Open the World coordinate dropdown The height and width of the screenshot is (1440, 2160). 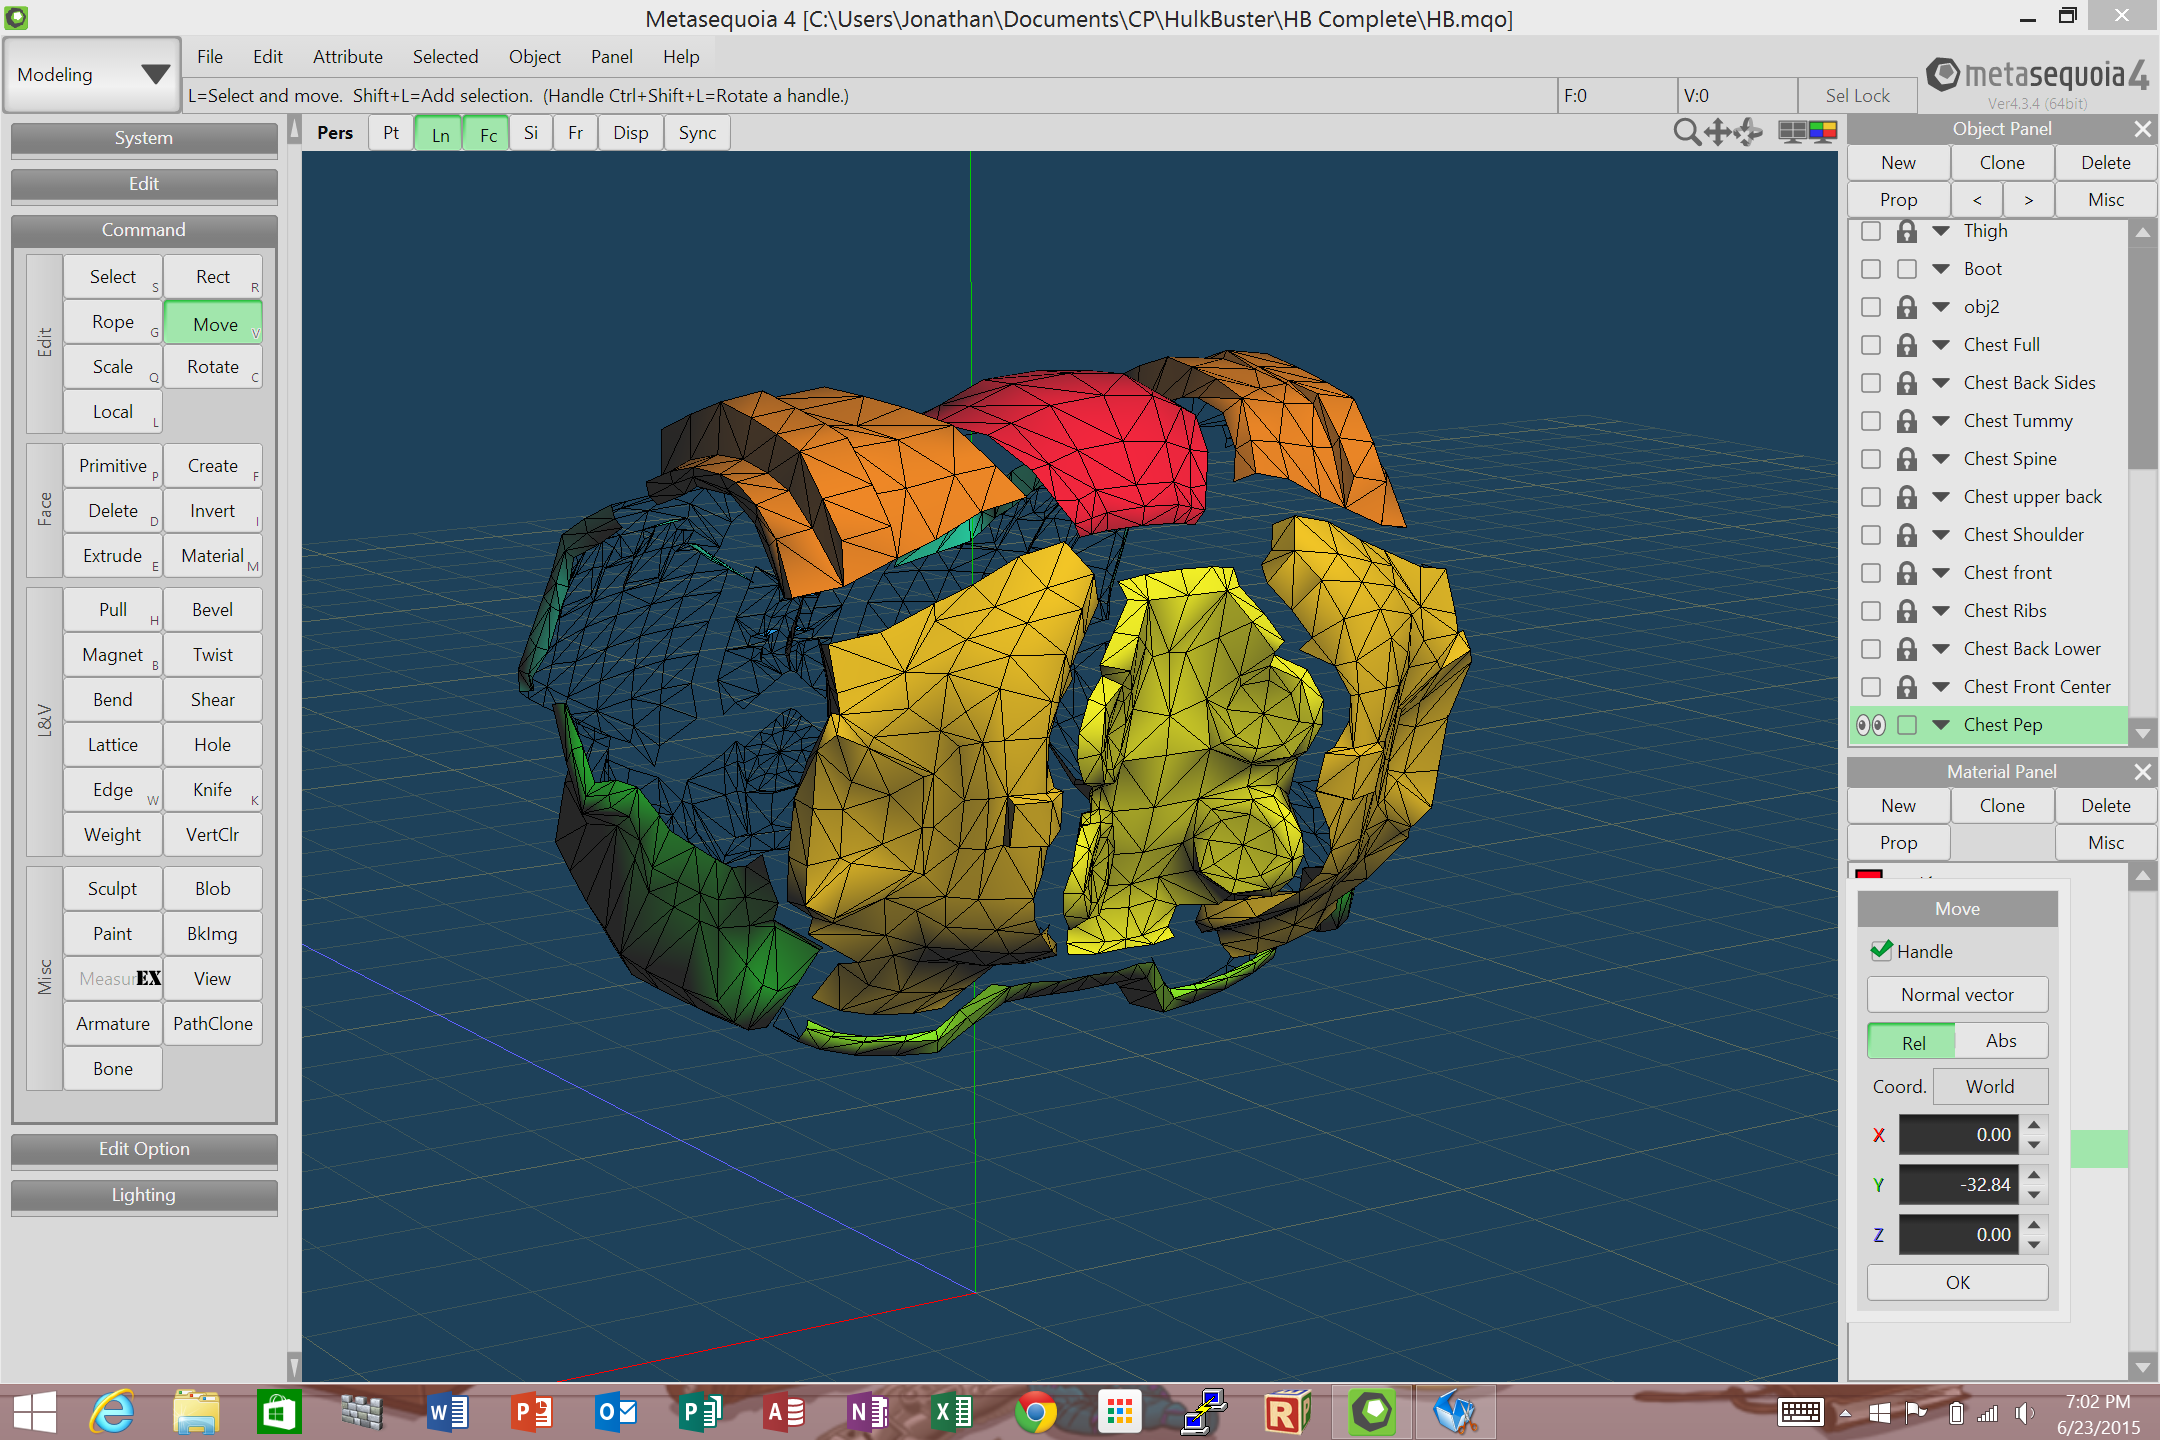click(x=1990, y=1087)
